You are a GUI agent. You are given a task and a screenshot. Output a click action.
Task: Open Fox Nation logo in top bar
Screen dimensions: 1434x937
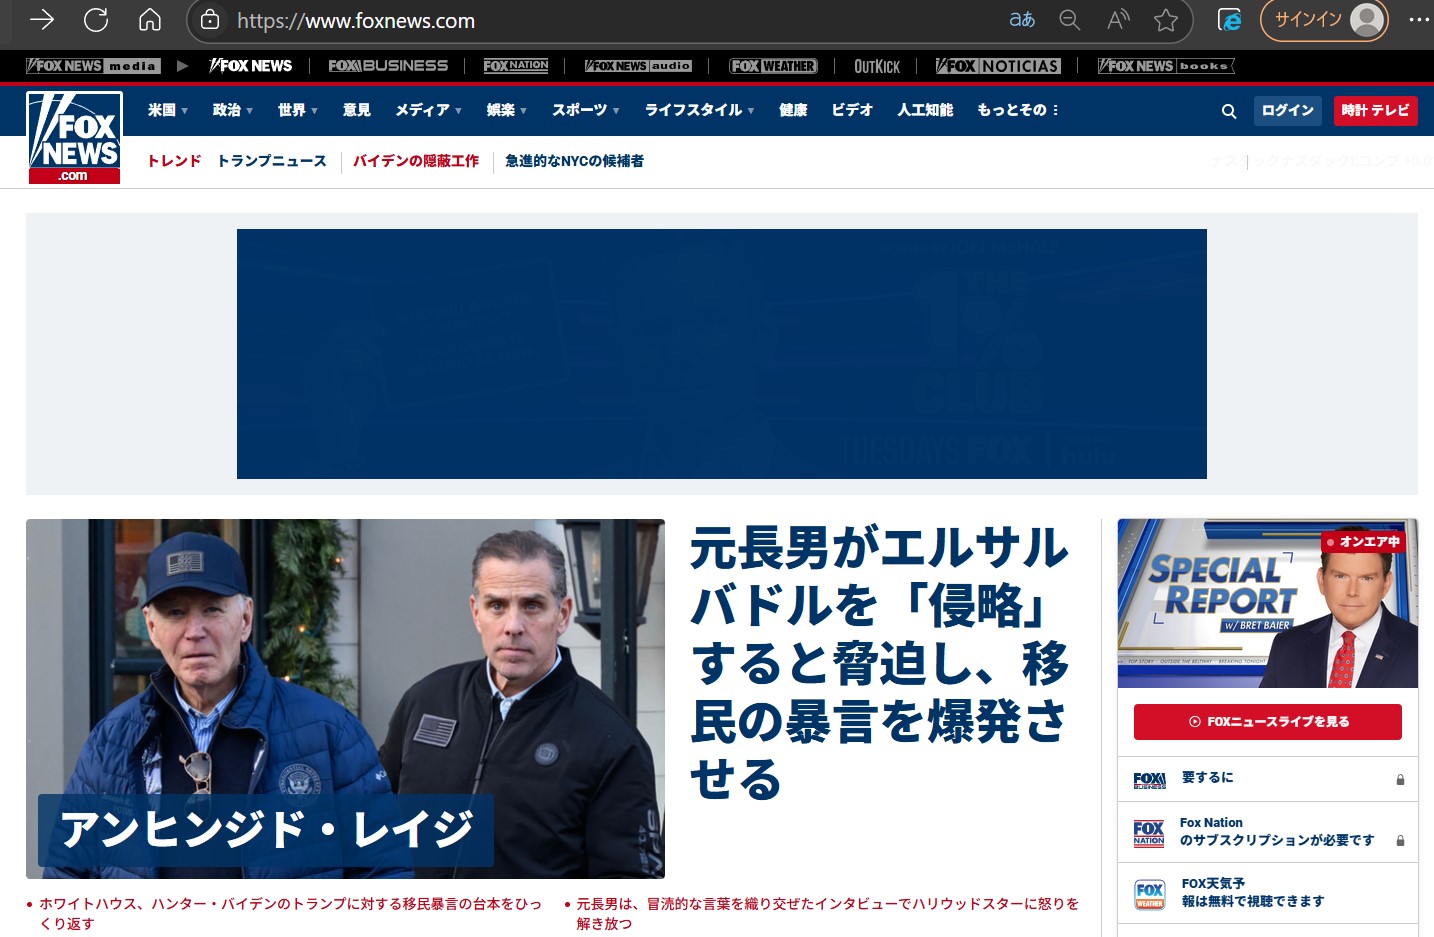pyautogui.click(x=516, y=66)
